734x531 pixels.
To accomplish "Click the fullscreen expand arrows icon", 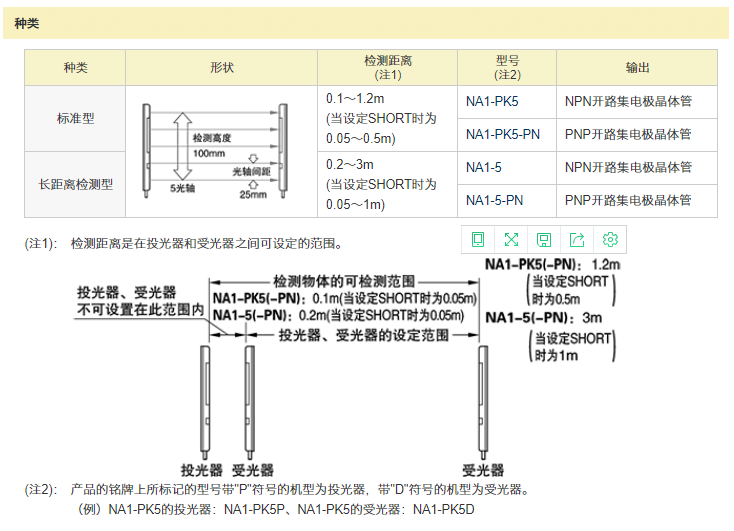I will click(x=511, y=240).
